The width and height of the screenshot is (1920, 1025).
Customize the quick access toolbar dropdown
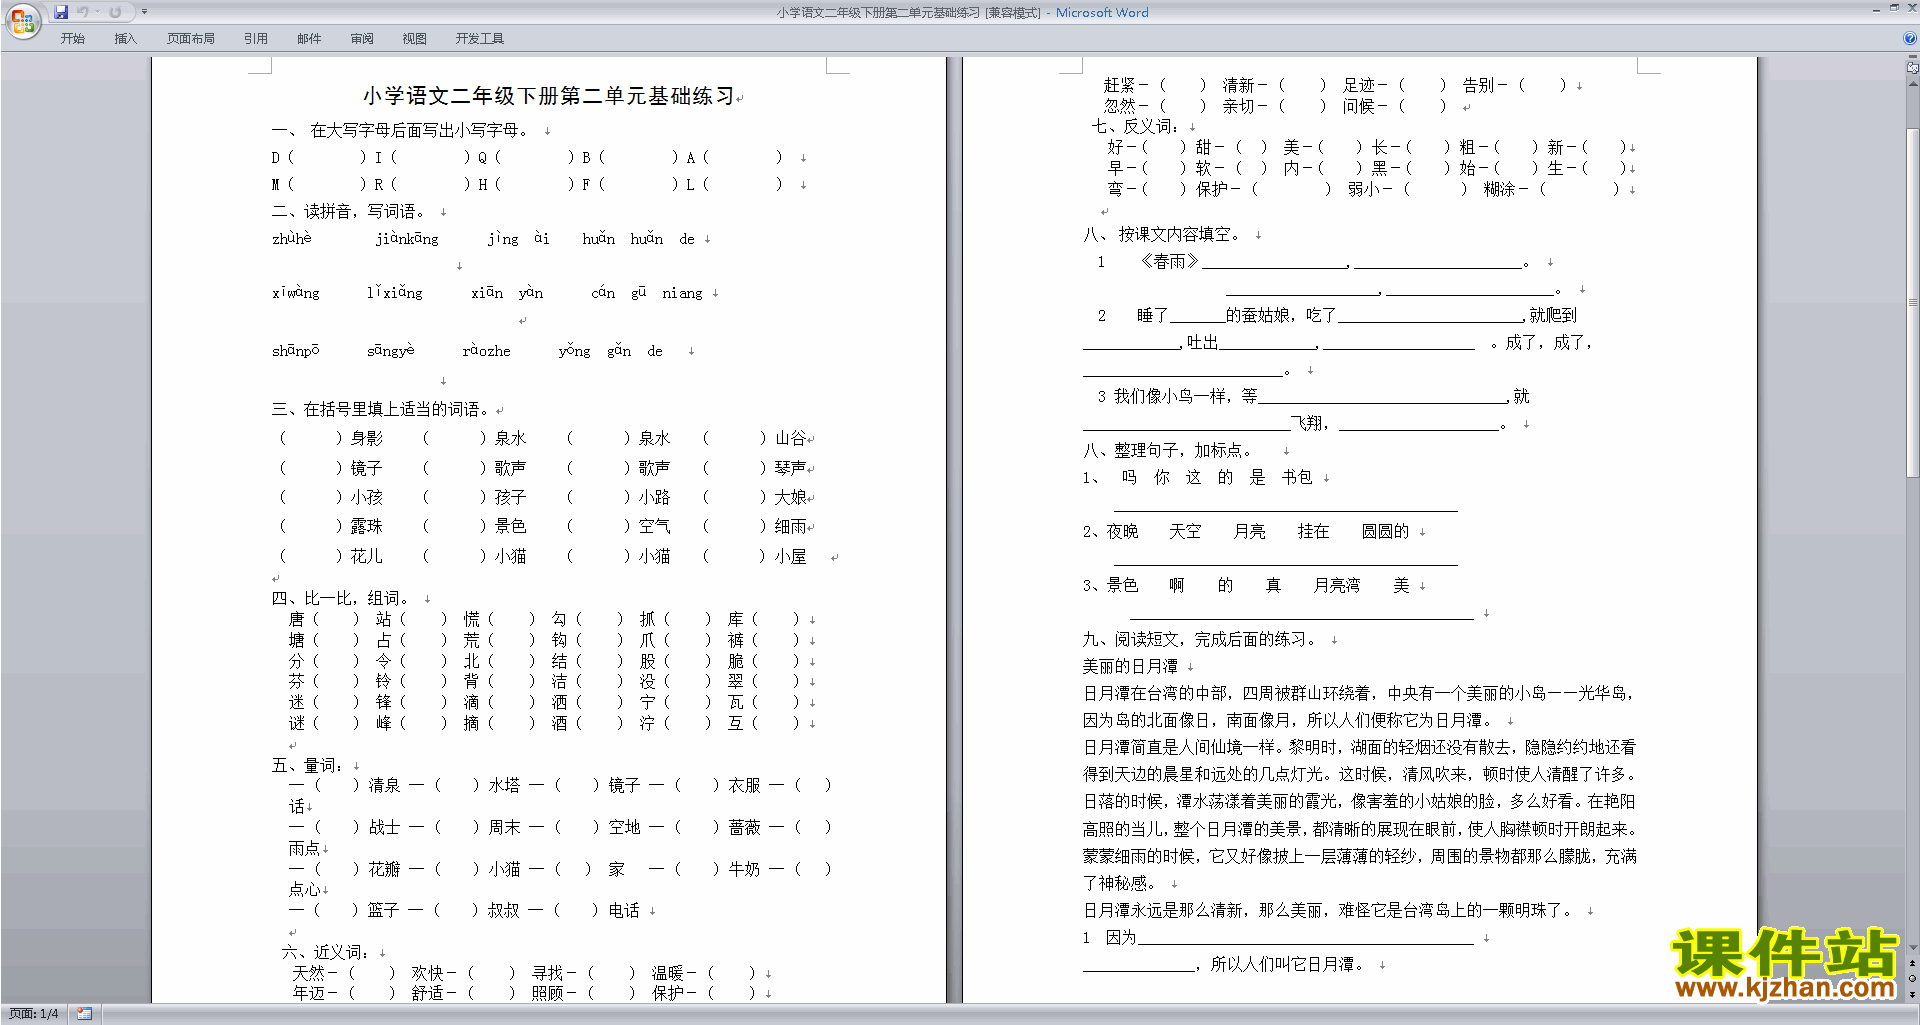pos(144,12)
